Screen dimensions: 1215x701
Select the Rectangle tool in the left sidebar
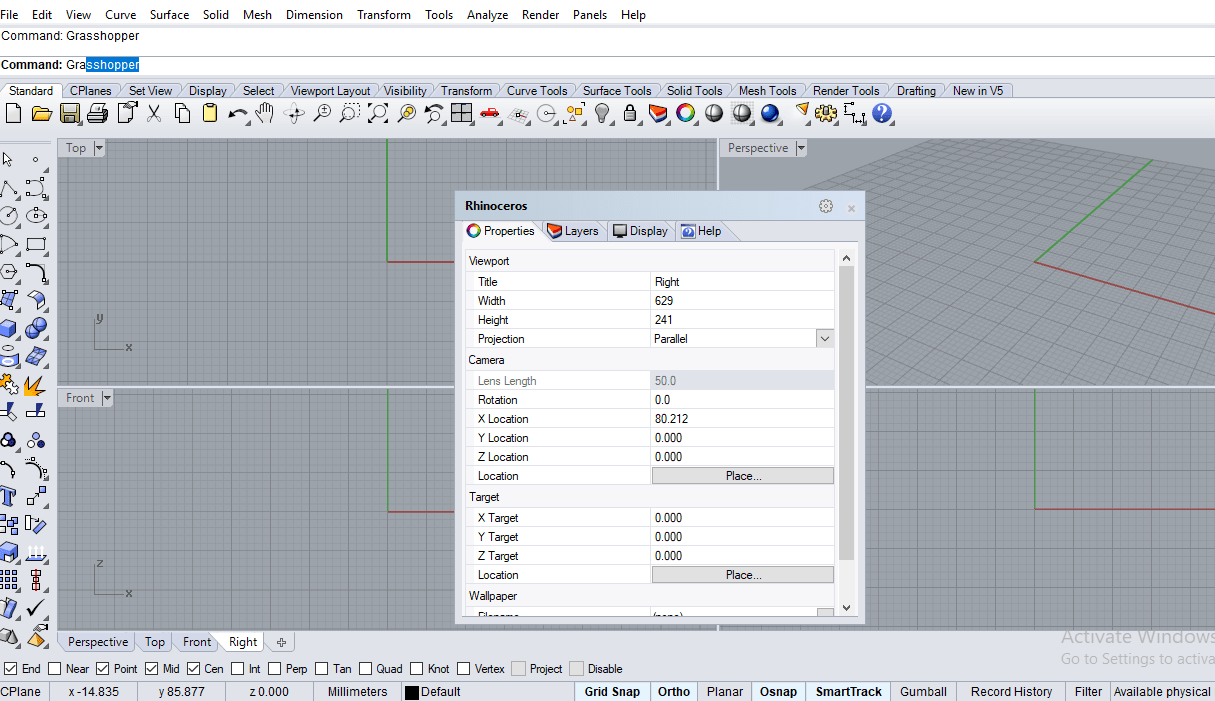pyautogui.click(x=37, y=243)
